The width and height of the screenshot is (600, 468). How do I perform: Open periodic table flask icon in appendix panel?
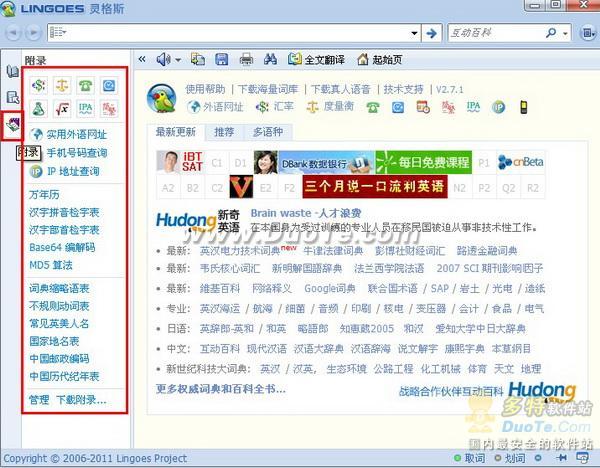coord(39,109)
